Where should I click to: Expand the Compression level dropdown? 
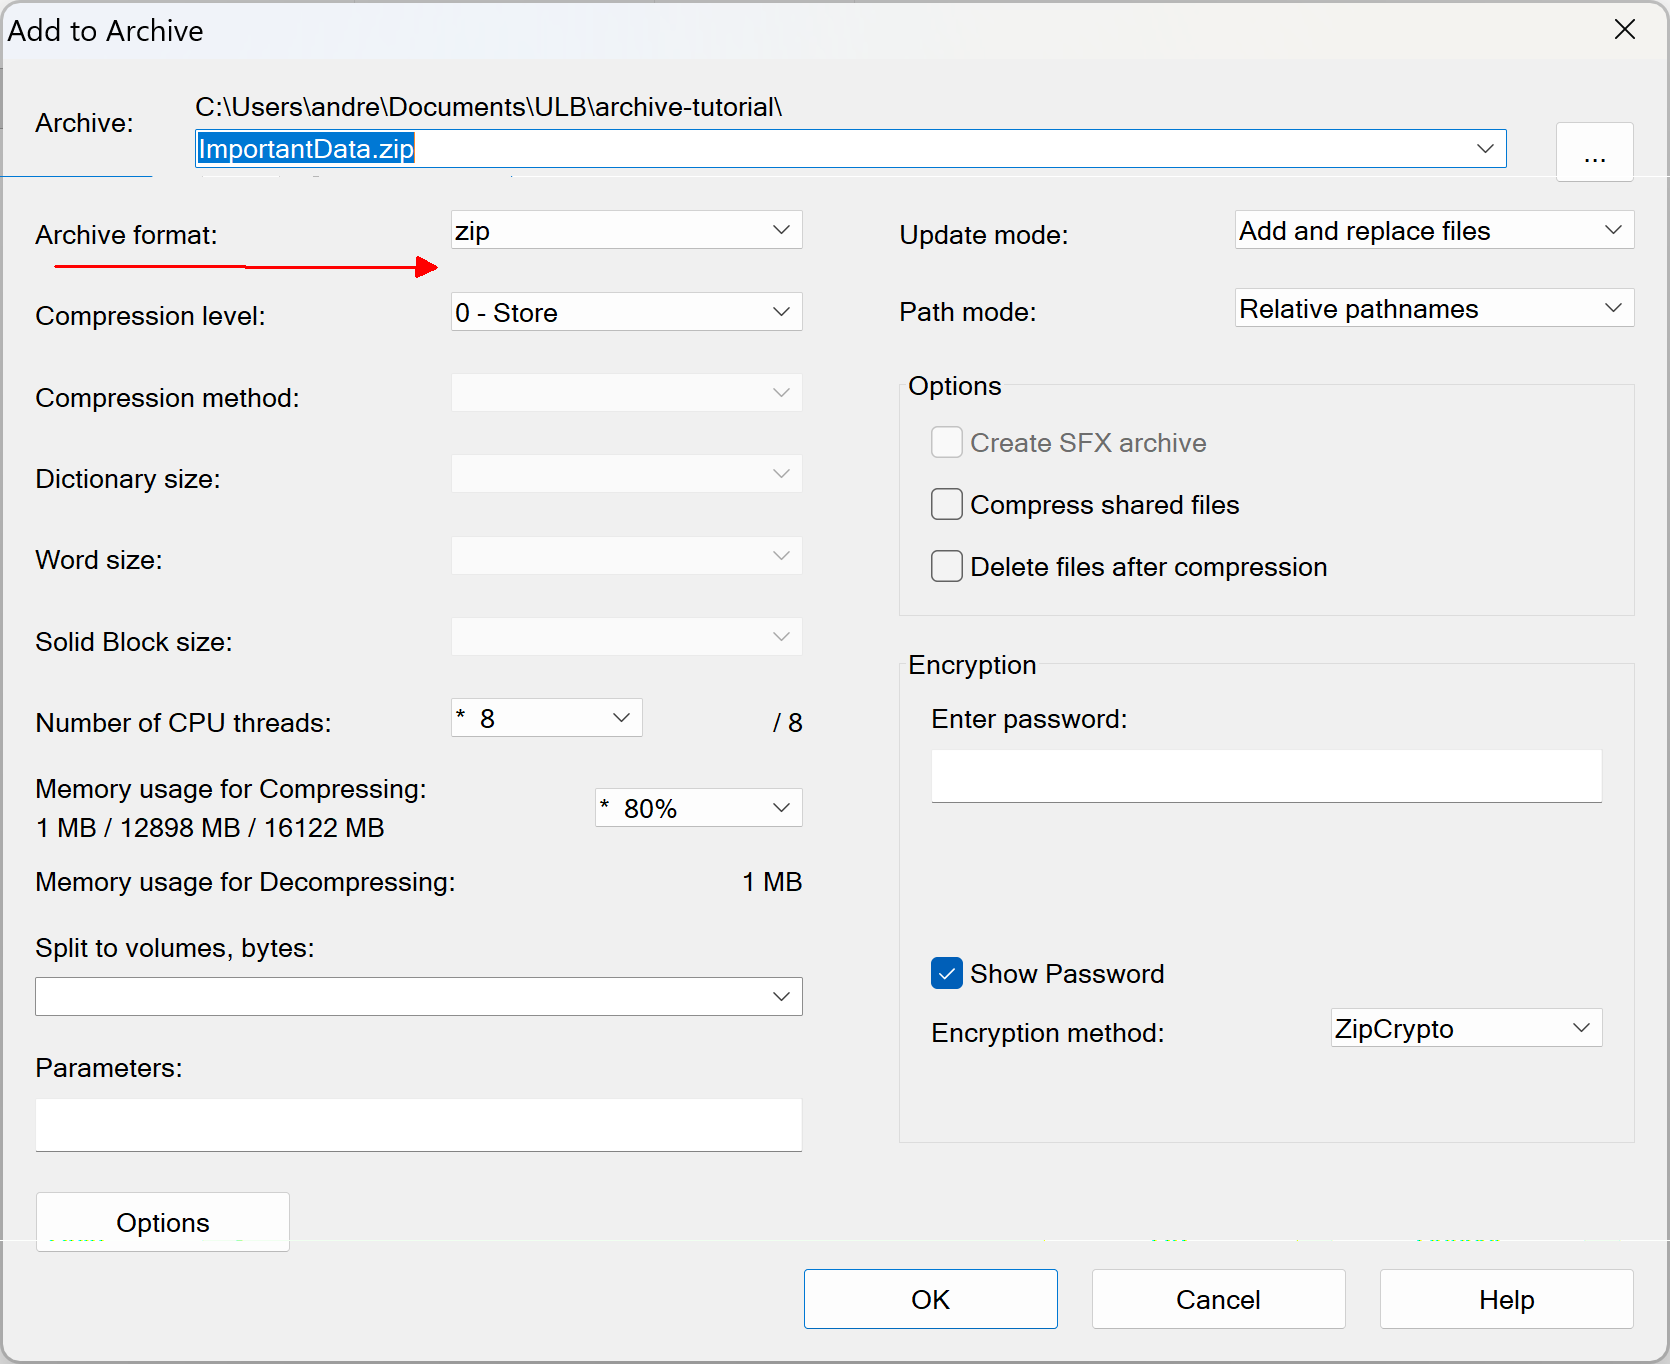[626, 312]
